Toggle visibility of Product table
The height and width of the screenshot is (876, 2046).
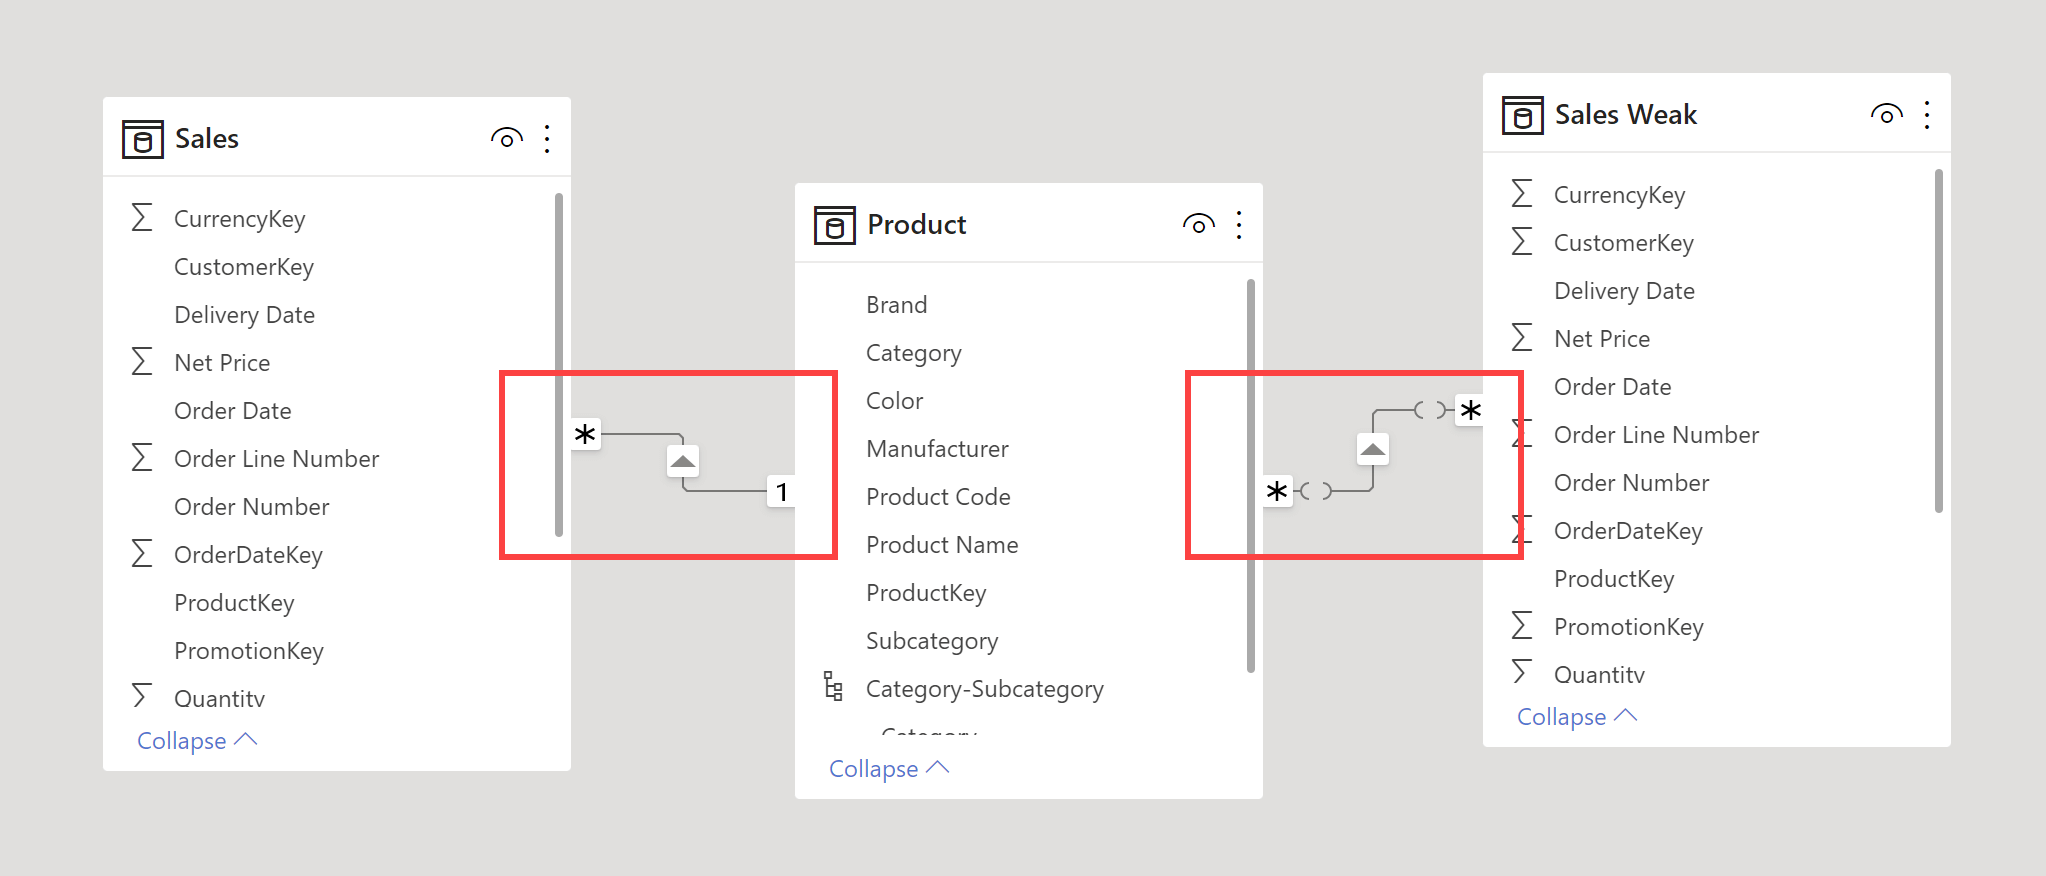[1198, 225]
